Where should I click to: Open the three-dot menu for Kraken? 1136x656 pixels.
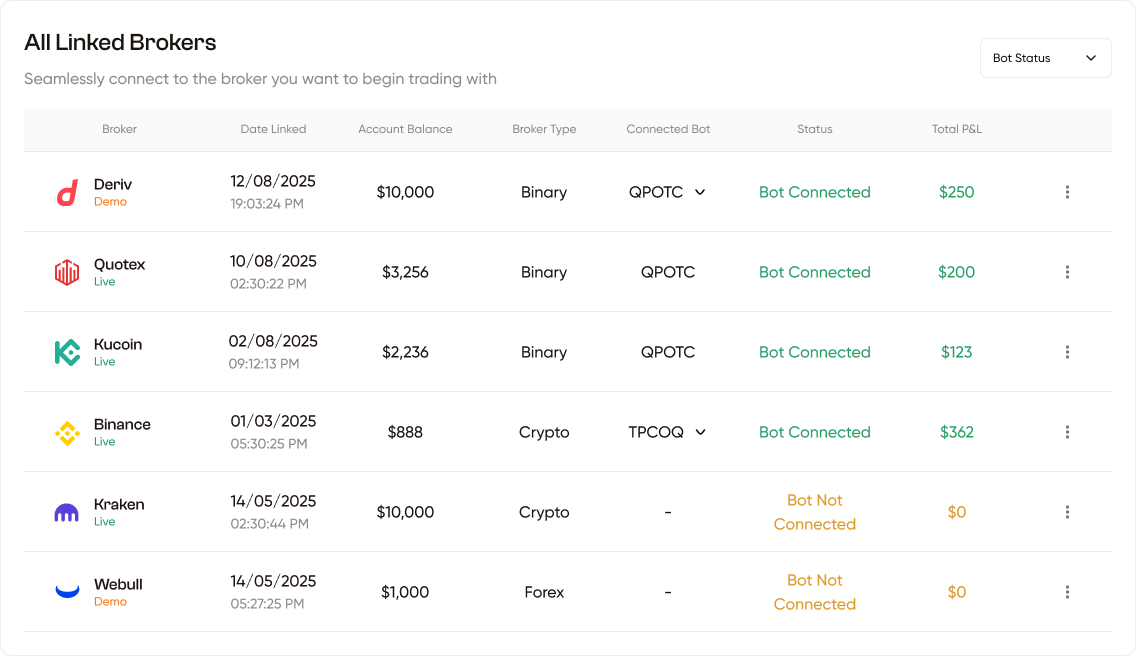(1067, 512)
